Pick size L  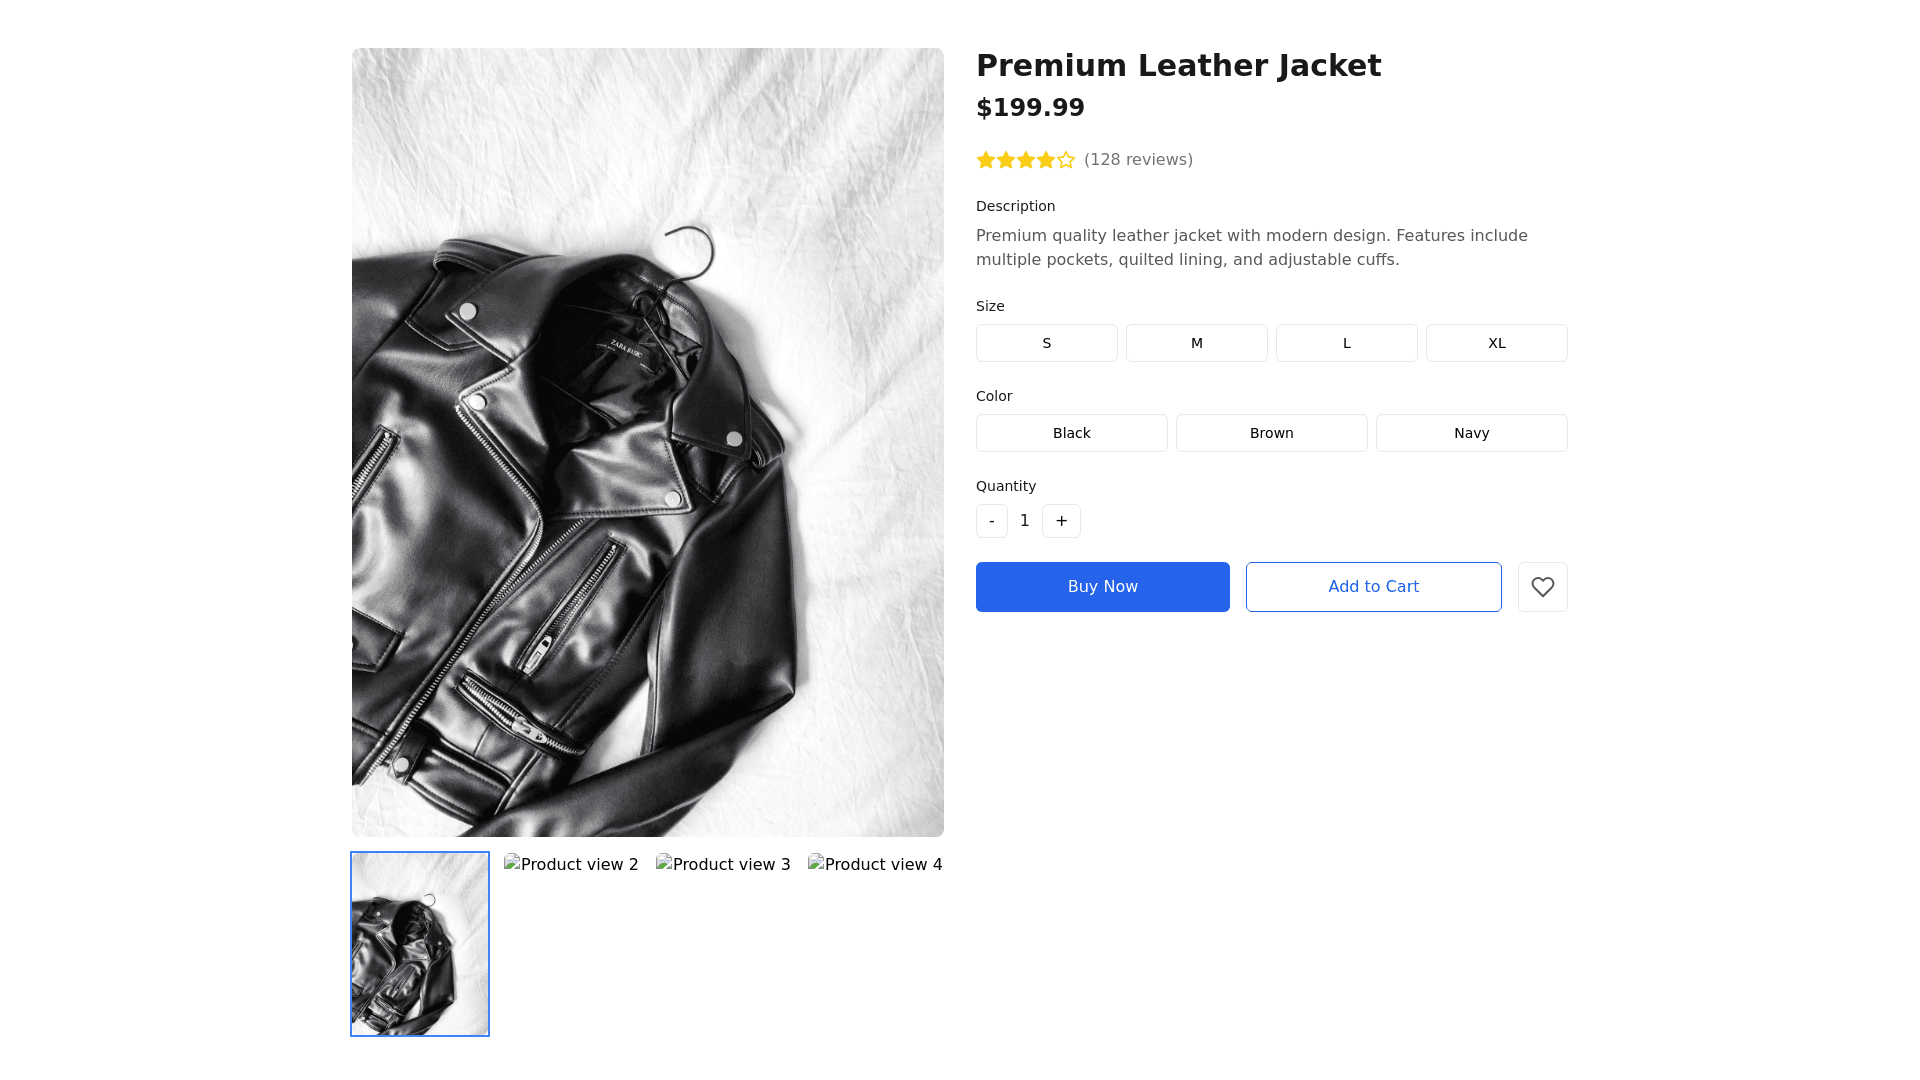(1346, 343)
